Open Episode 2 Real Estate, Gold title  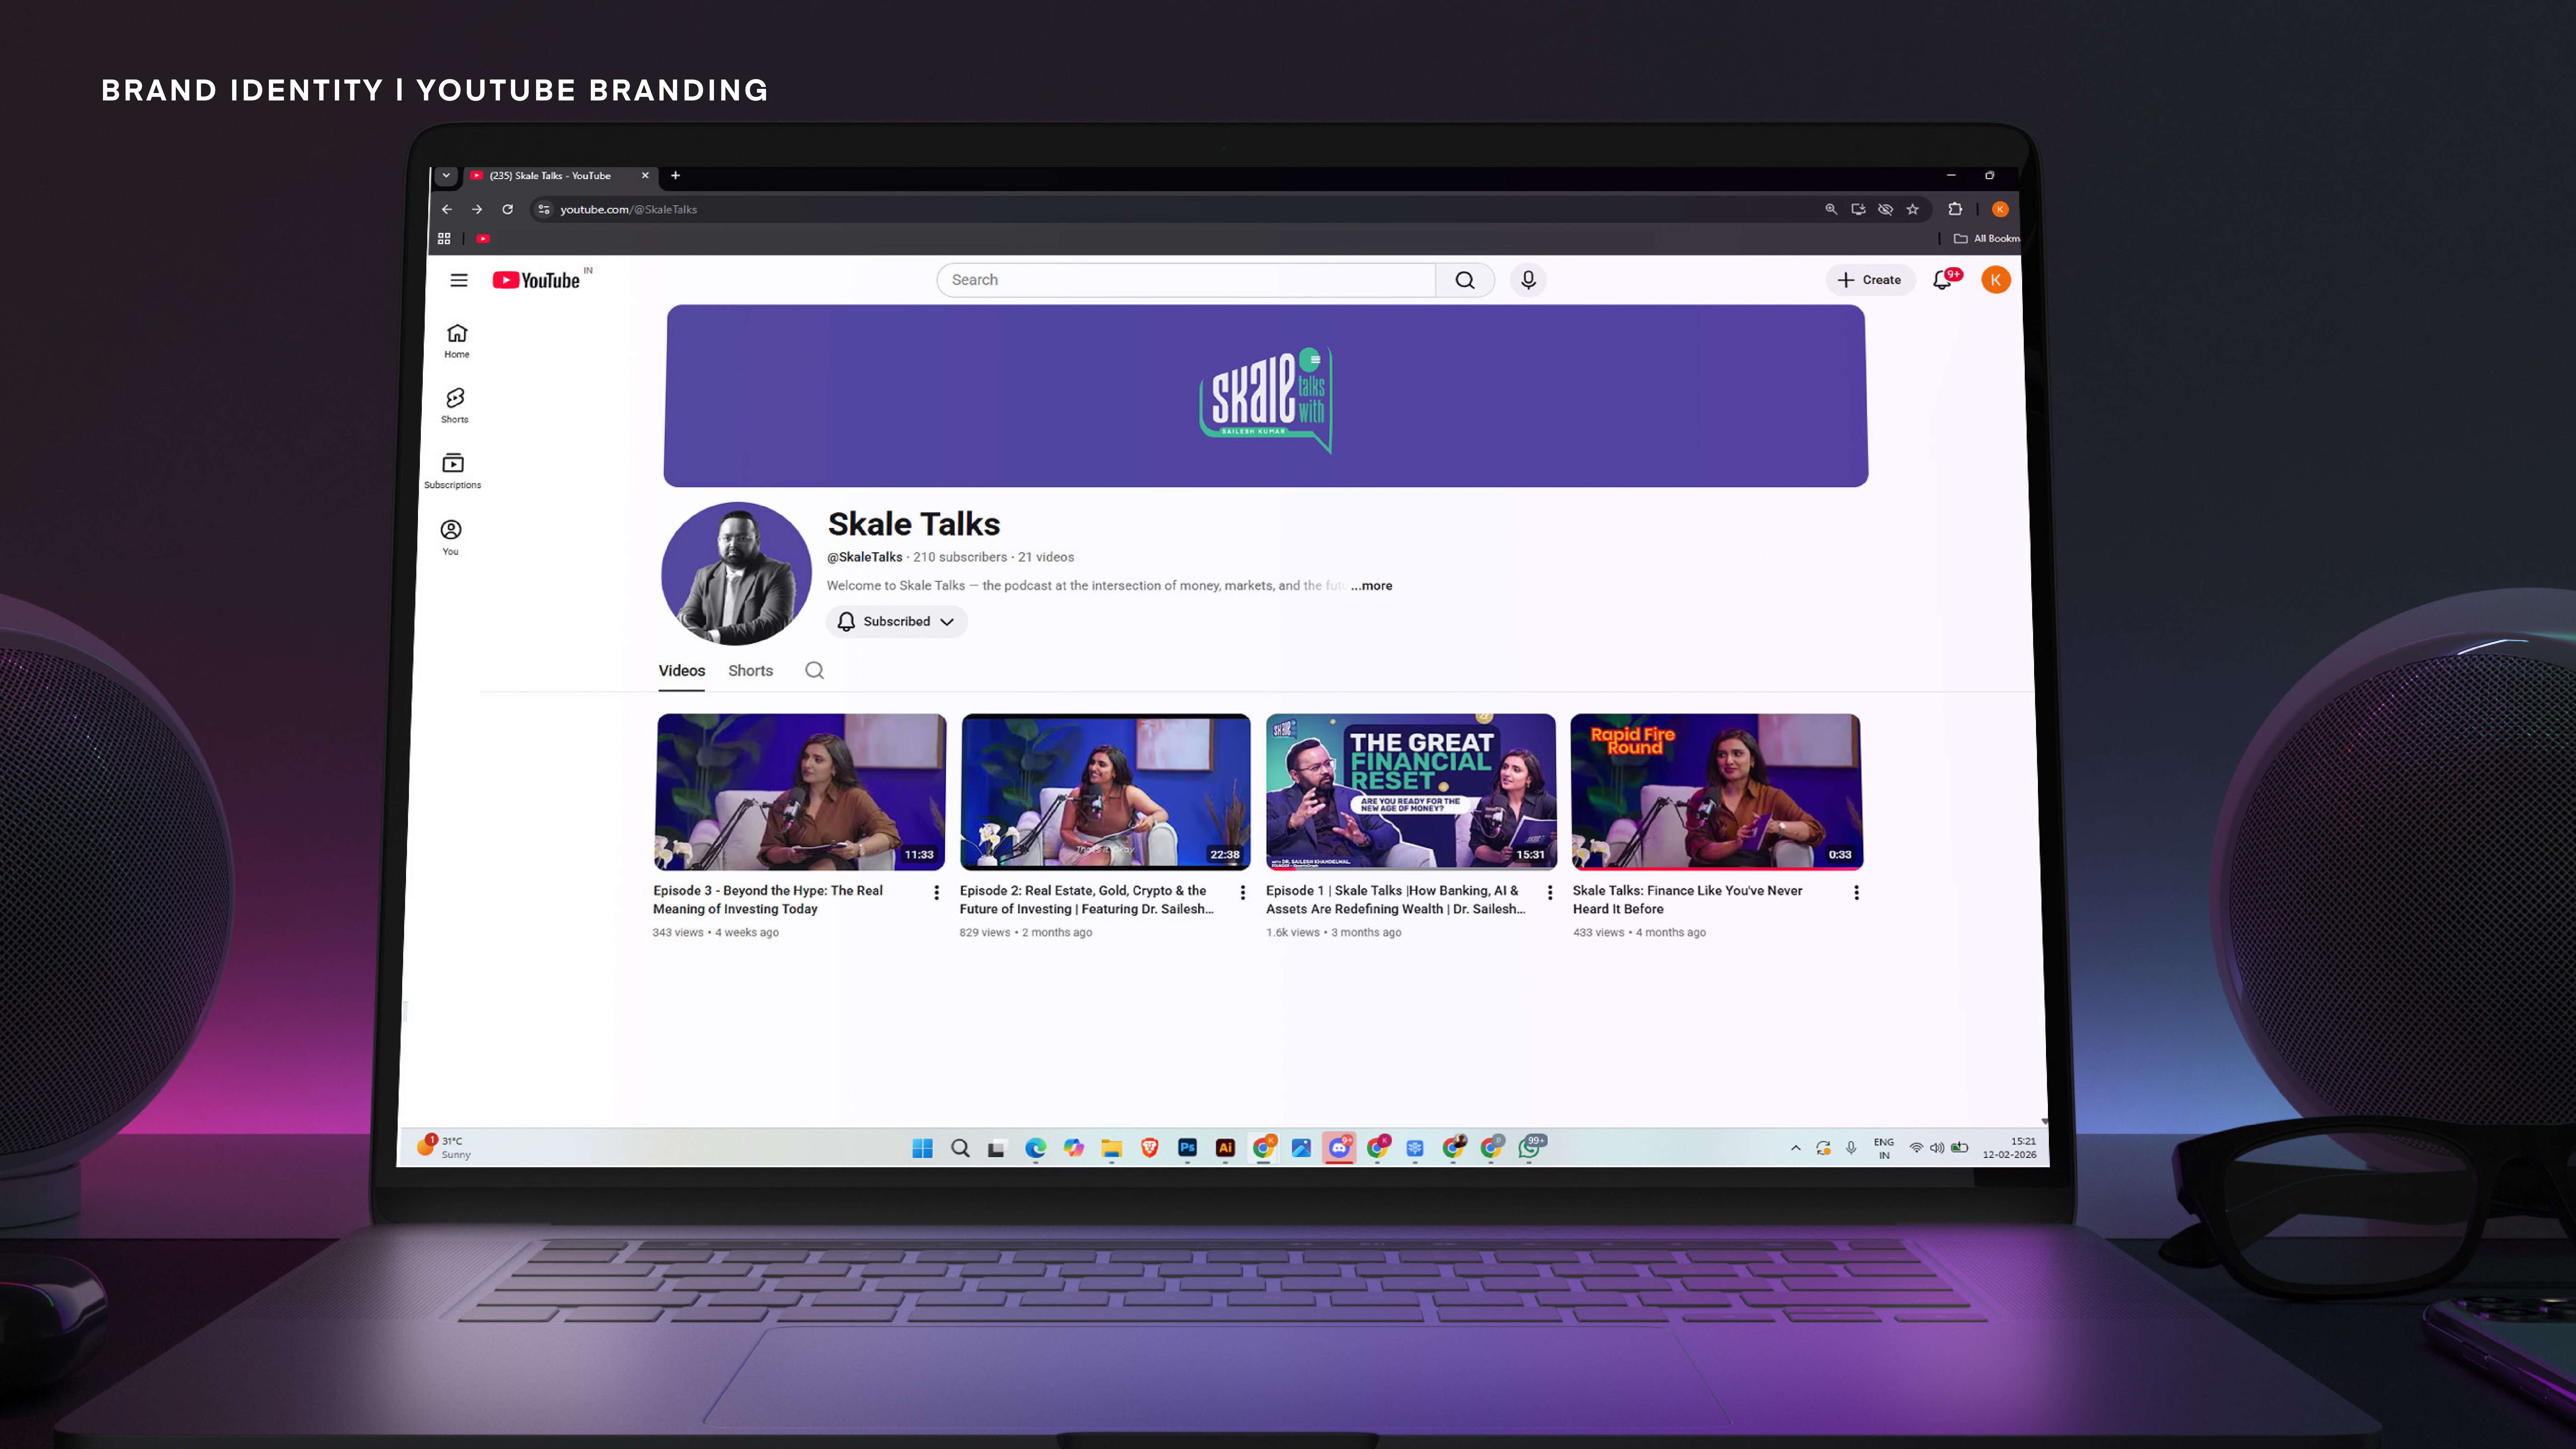(x=1087, y=900)
